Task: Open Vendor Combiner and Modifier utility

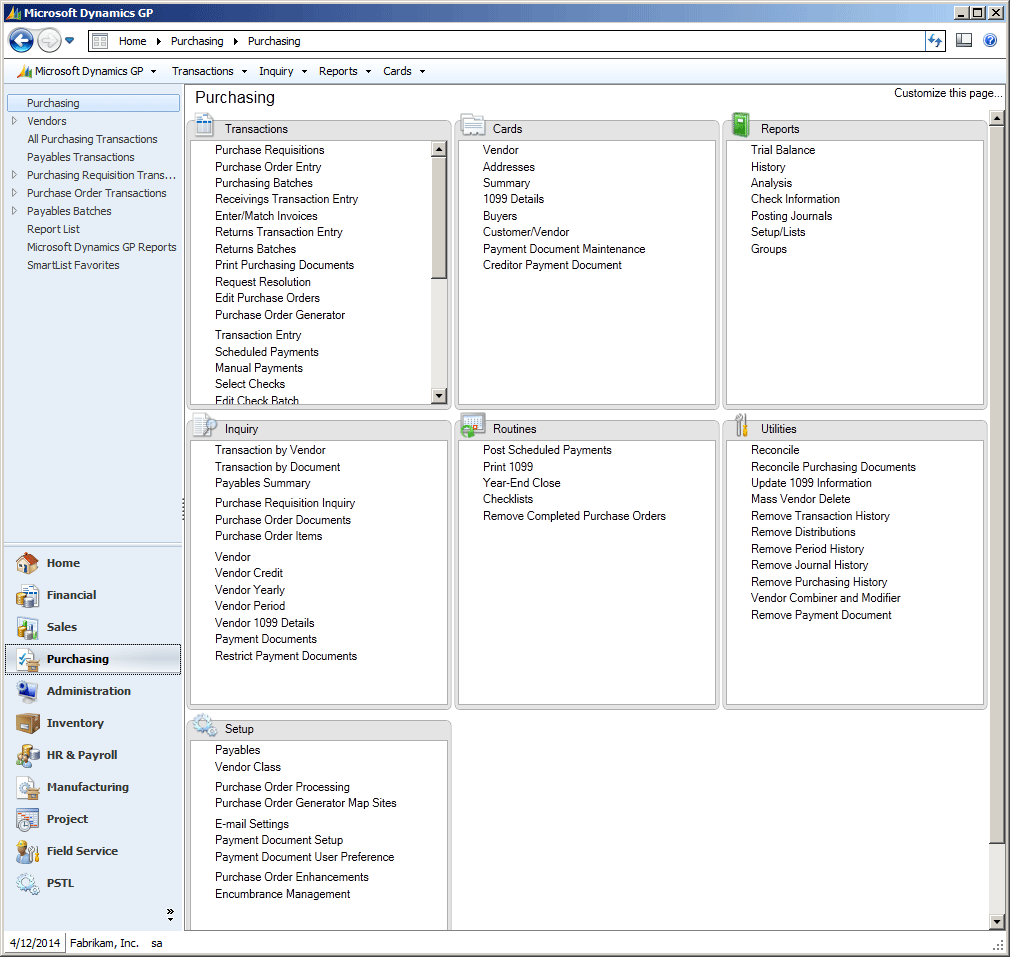Action: pyautogui.click(x=826, y=598)
